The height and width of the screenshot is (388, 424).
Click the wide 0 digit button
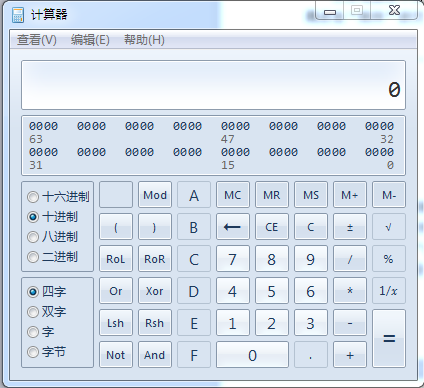coord(252,355)
